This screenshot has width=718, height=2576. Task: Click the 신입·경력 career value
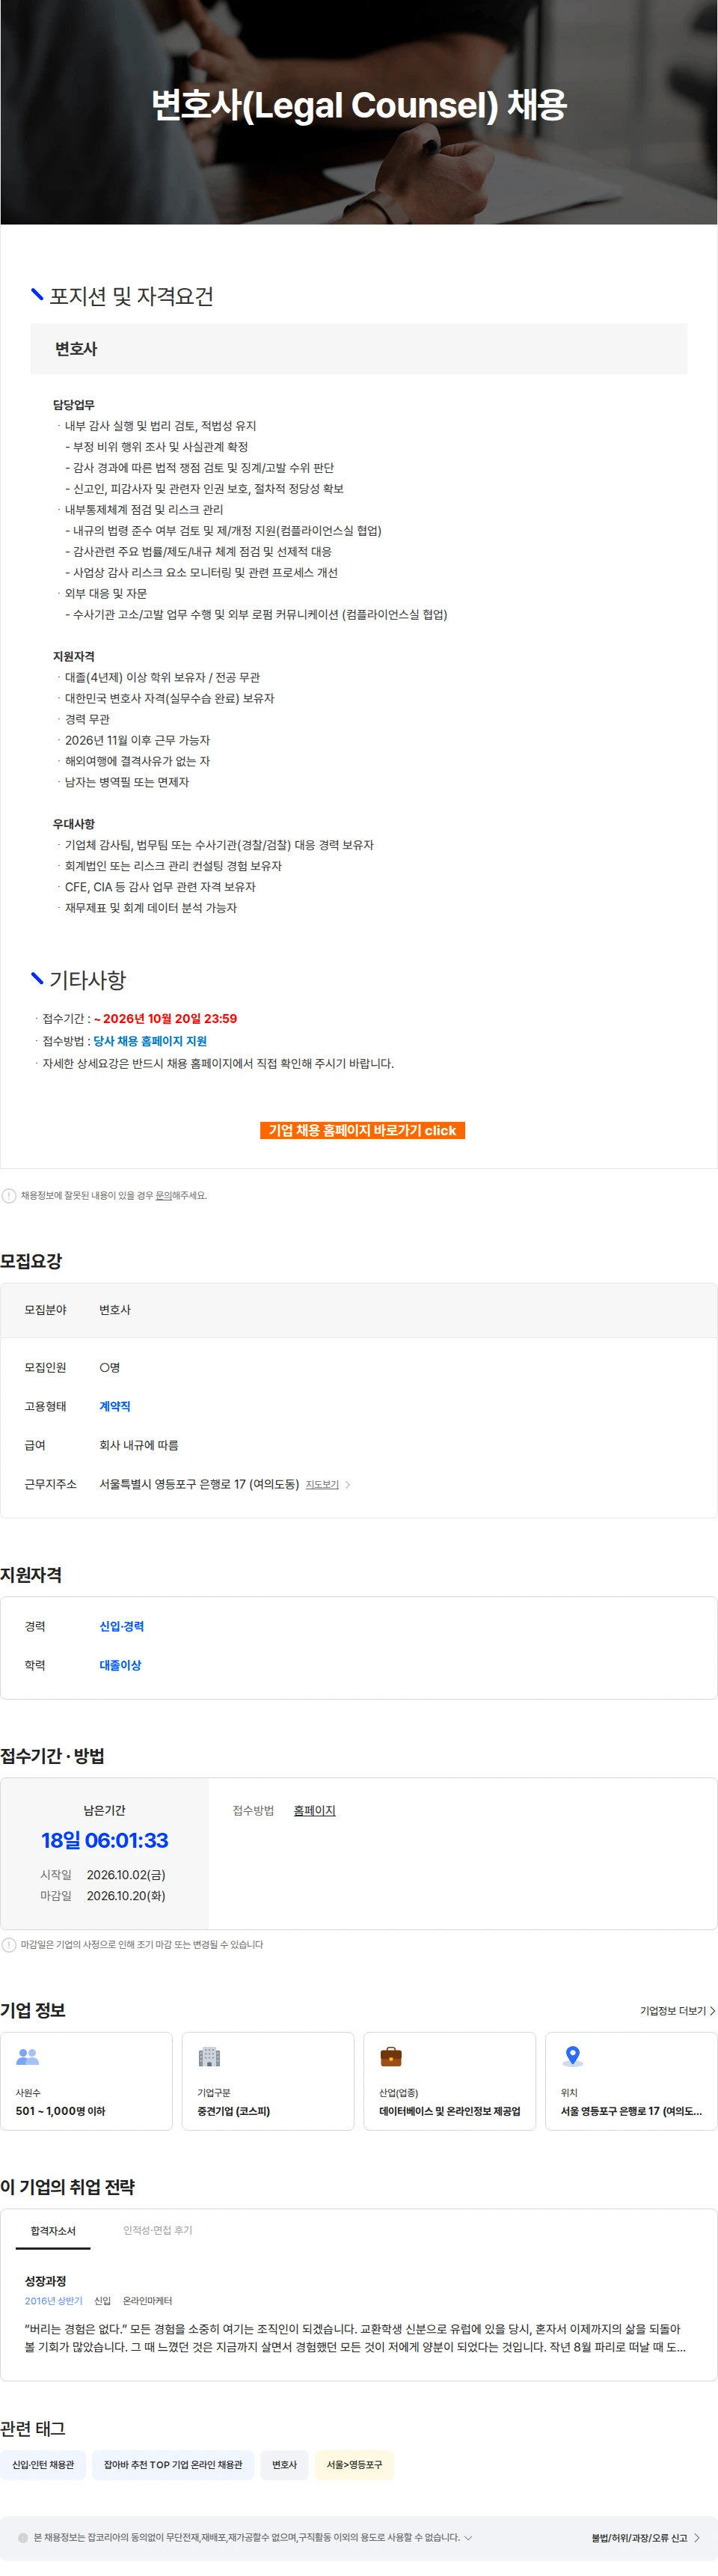[121, 1626]
